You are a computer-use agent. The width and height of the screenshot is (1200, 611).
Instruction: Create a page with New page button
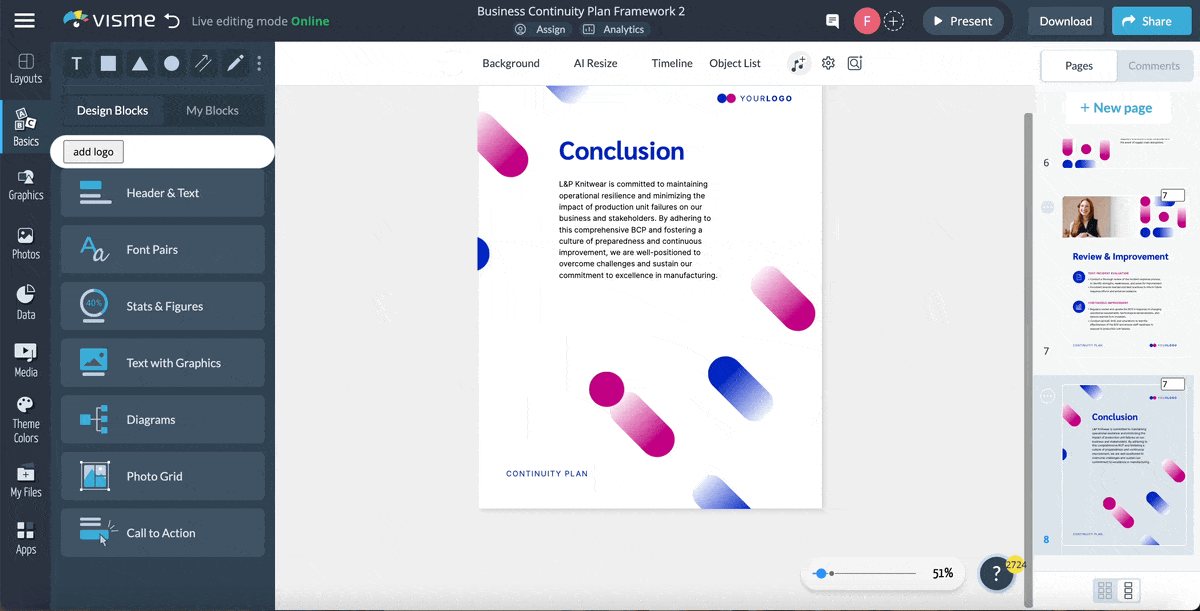(x=1117, y=107)
